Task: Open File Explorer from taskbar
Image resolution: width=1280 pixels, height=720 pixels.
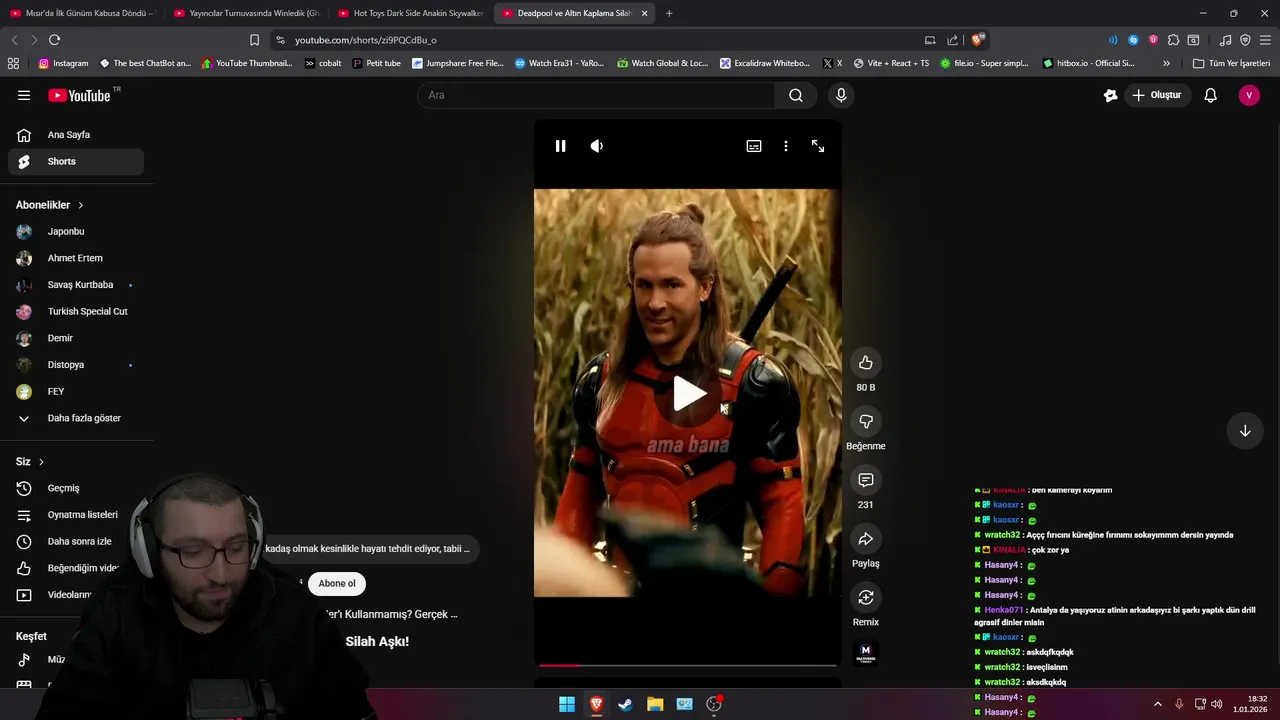Action: [655, 704]
